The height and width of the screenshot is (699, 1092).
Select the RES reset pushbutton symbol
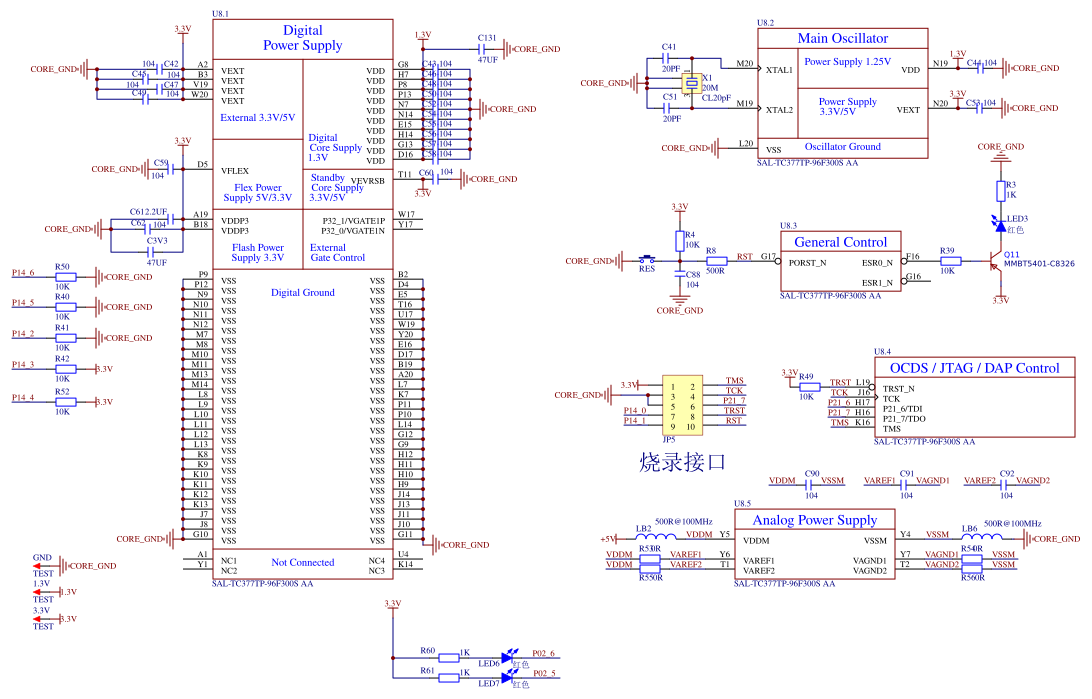[x=648, y=261]
